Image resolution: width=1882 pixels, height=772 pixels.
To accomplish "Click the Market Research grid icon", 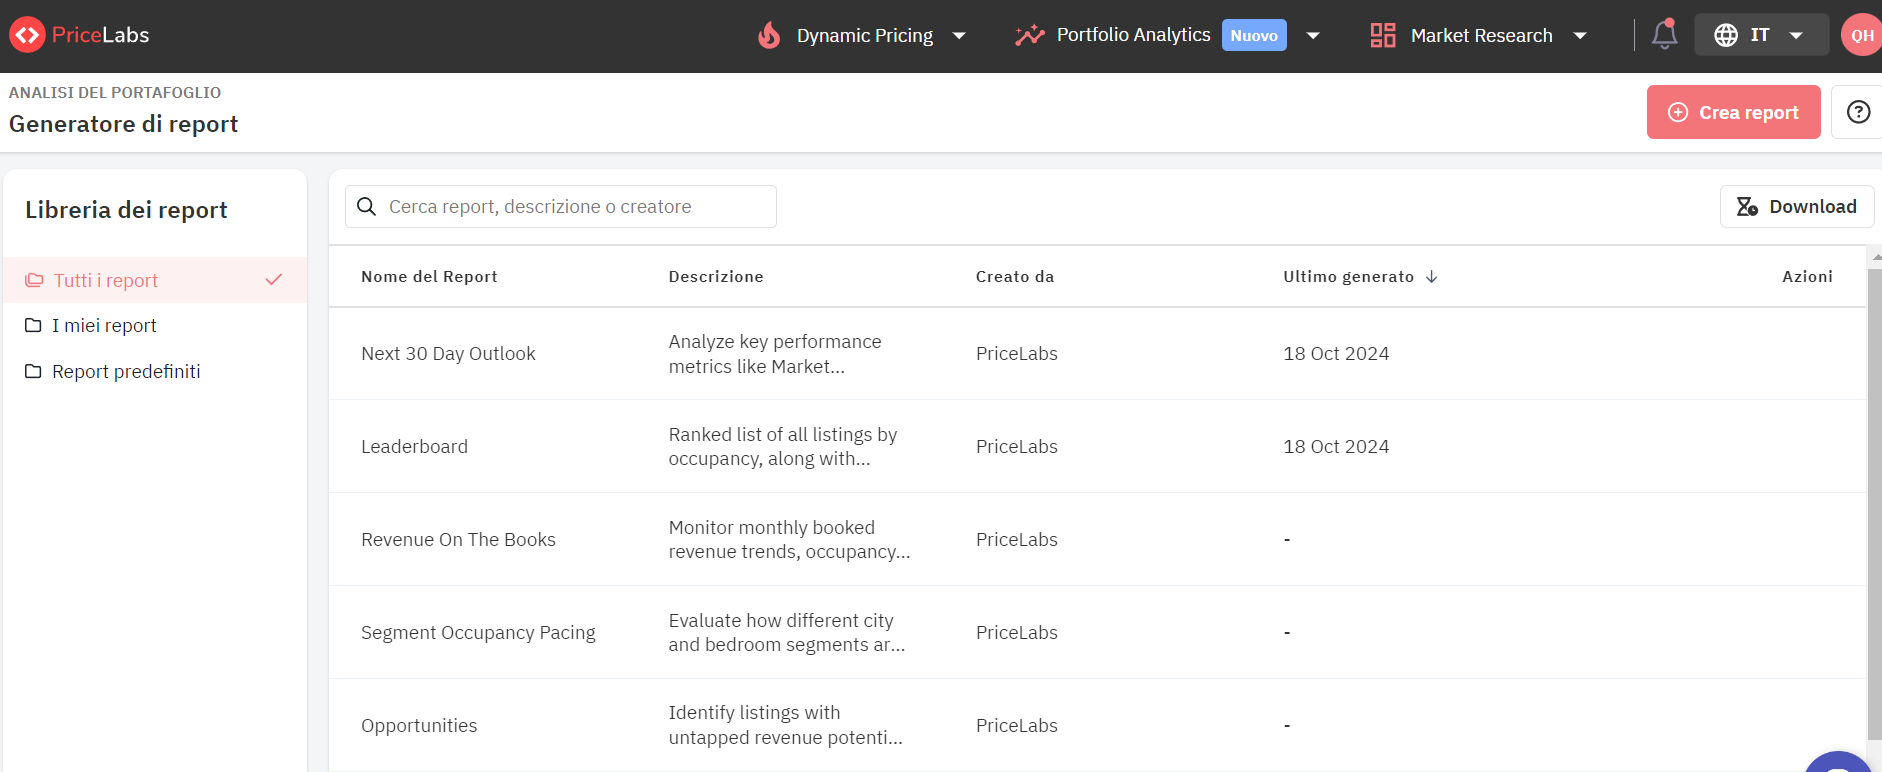I will coord(1383,36).
